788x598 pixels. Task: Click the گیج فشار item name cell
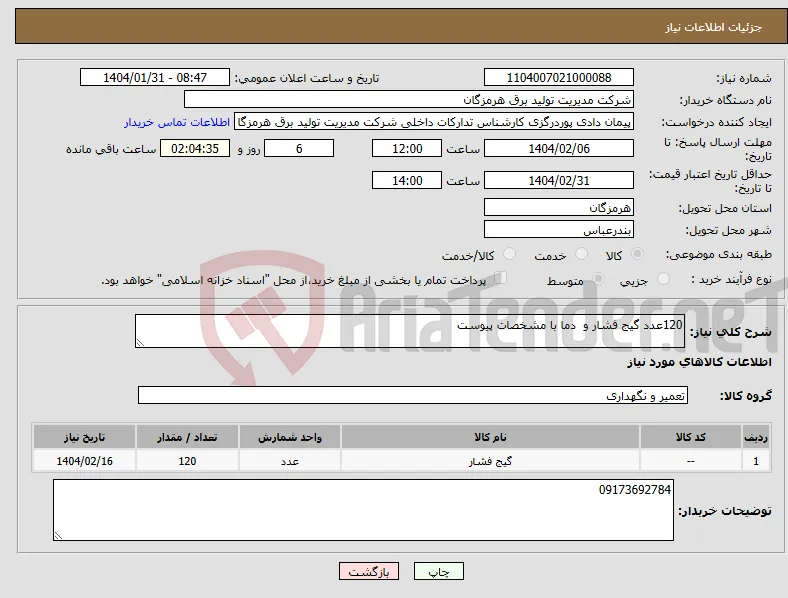[x=490, y=461]
